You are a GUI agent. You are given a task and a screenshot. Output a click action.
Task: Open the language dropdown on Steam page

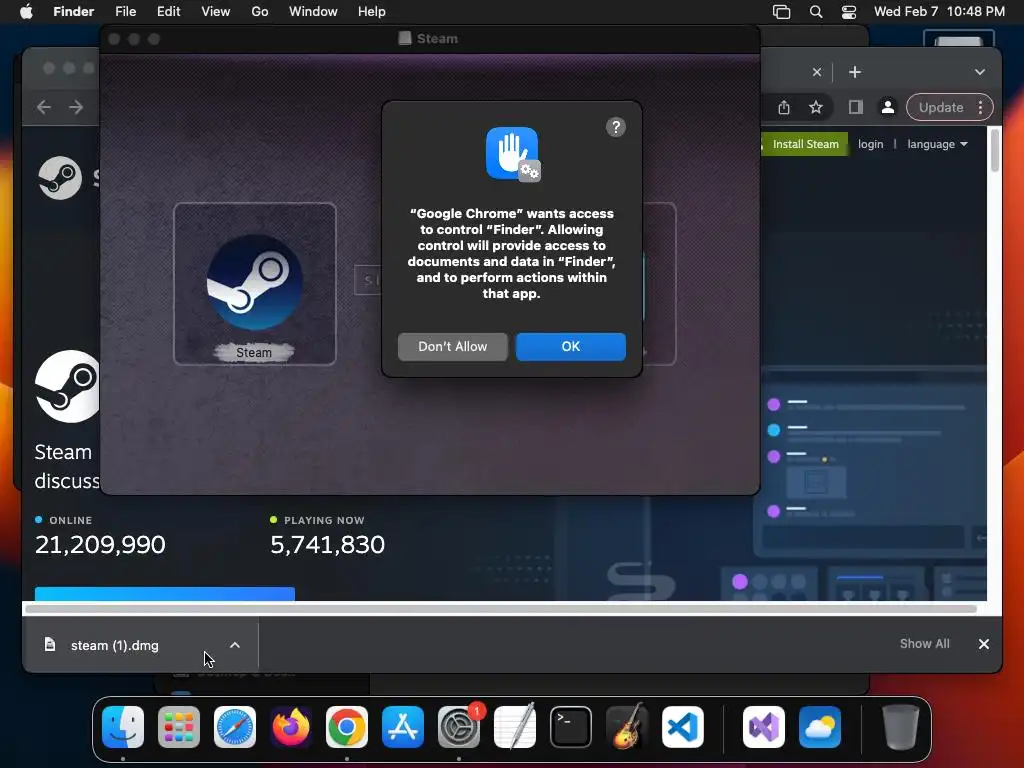point(937,144)
